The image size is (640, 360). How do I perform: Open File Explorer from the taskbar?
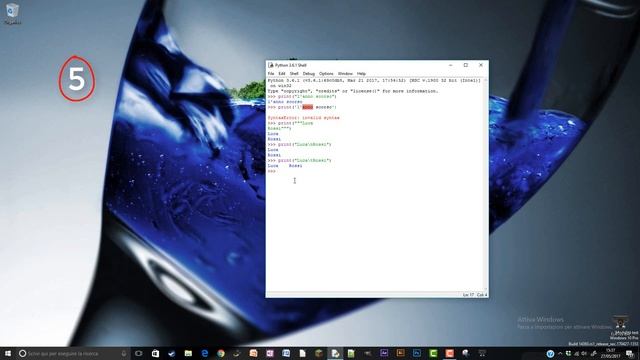coord(188,353)
